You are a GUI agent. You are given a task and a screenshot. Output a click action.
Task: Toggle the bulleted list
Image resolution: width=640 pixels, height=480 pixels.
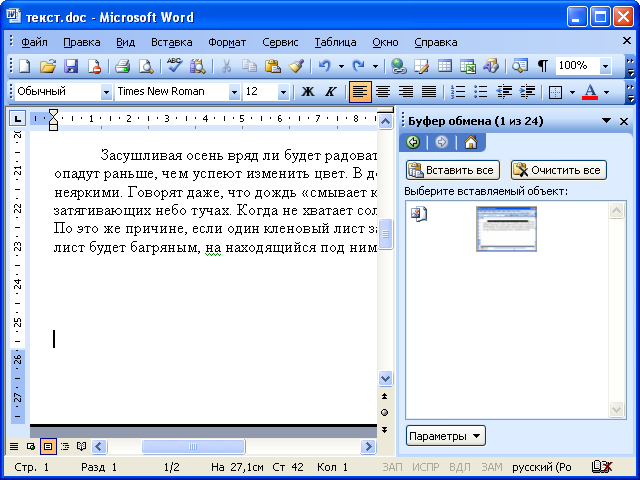click(x=481, y=91)
